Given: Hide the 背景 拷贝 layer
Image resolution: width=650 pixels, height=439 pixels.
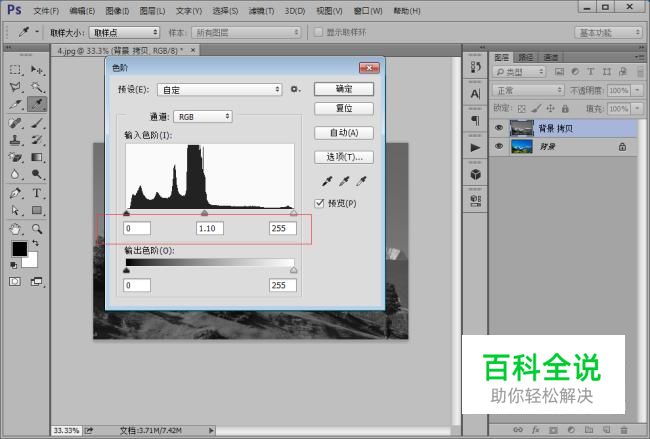Looking at the screenshot, I should coord(499,128).
